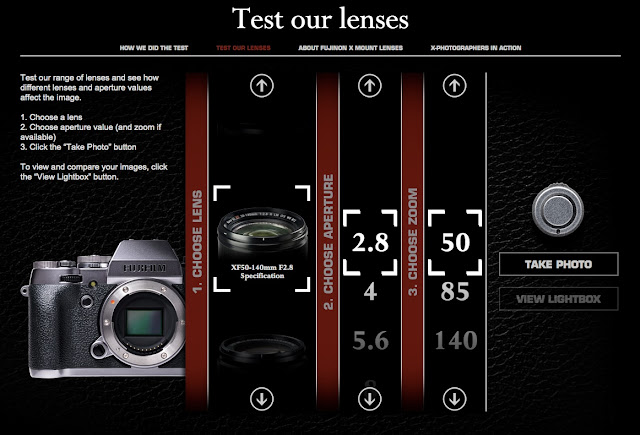The width and height of the screenshot is (640, 435).
Task: Go to X-Photographers In Action tab
Action: point(476,48)
